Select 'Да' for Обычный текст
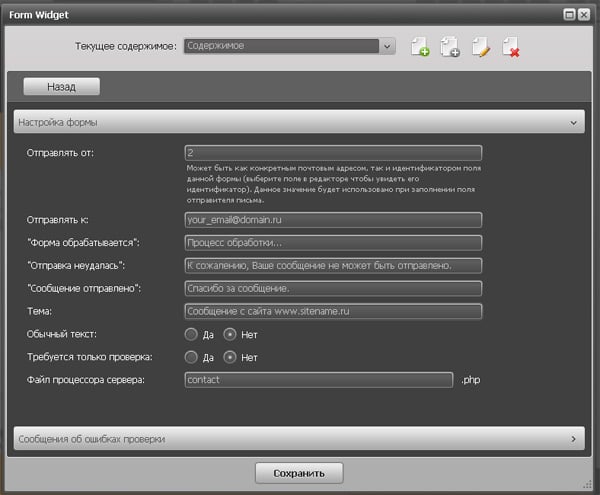The height and width of the screenshot is (495, 600). pyautogui.click(x=191, y=334)
